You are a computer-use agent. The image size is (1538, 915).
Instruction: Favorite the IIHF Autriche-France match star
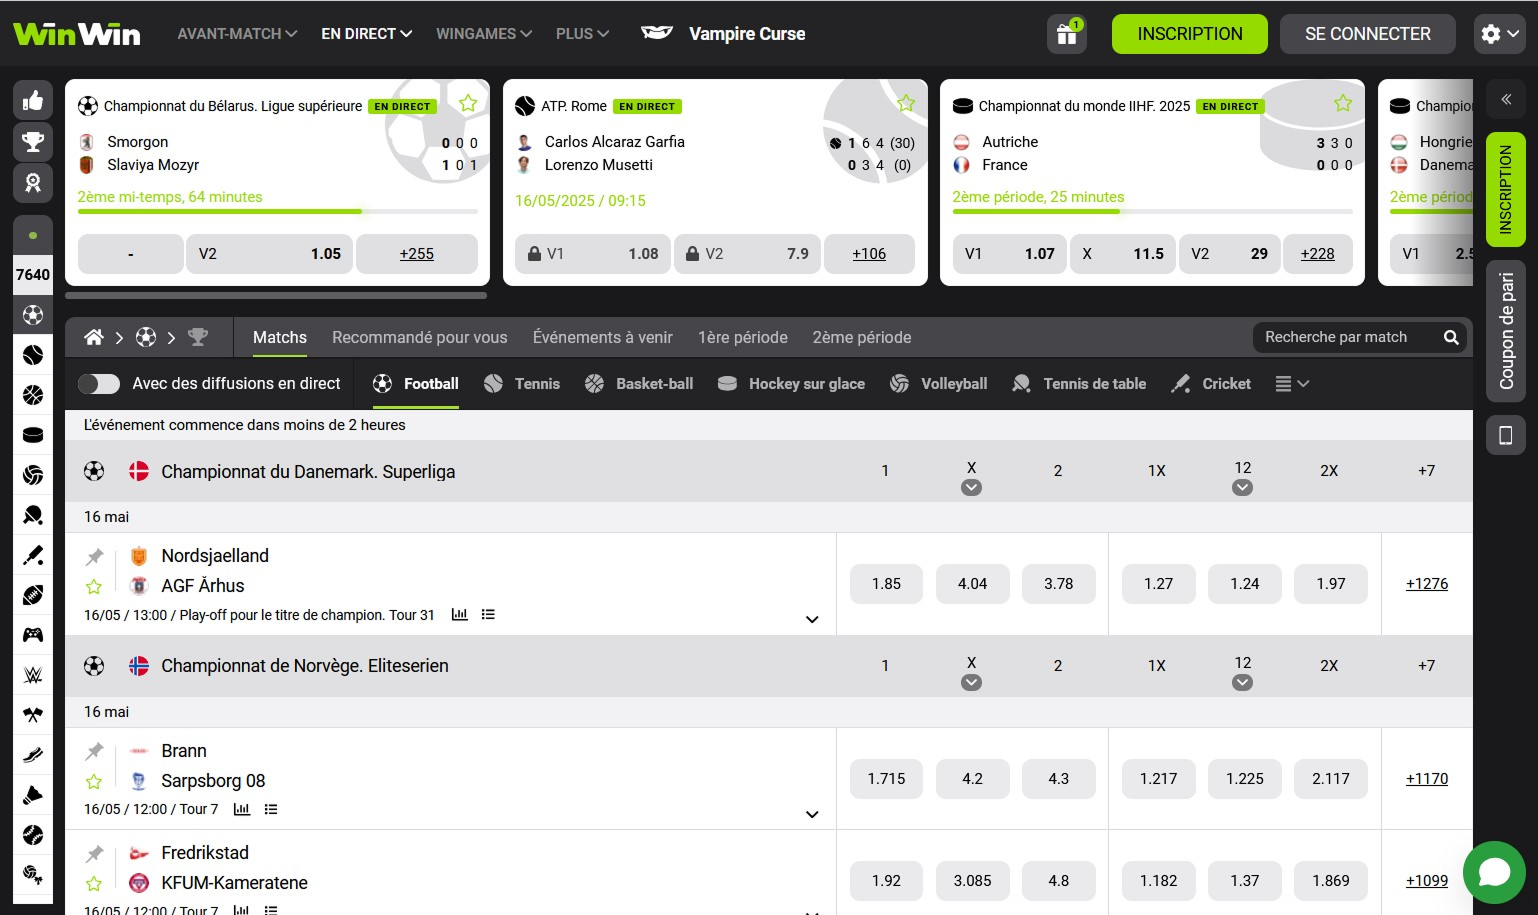click(x=1343, y=103)
